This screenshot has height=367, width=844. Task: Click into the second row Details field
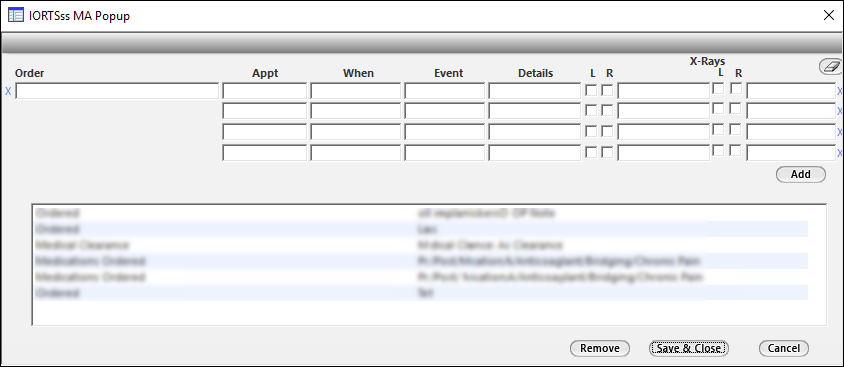534,111
